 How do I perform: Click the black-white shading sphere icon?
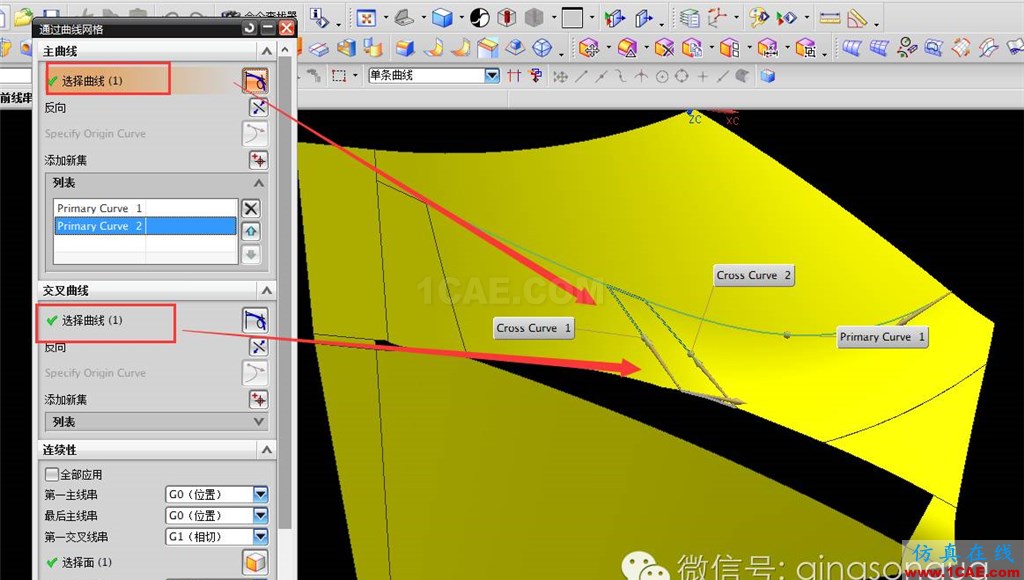[x=480, y=18]
